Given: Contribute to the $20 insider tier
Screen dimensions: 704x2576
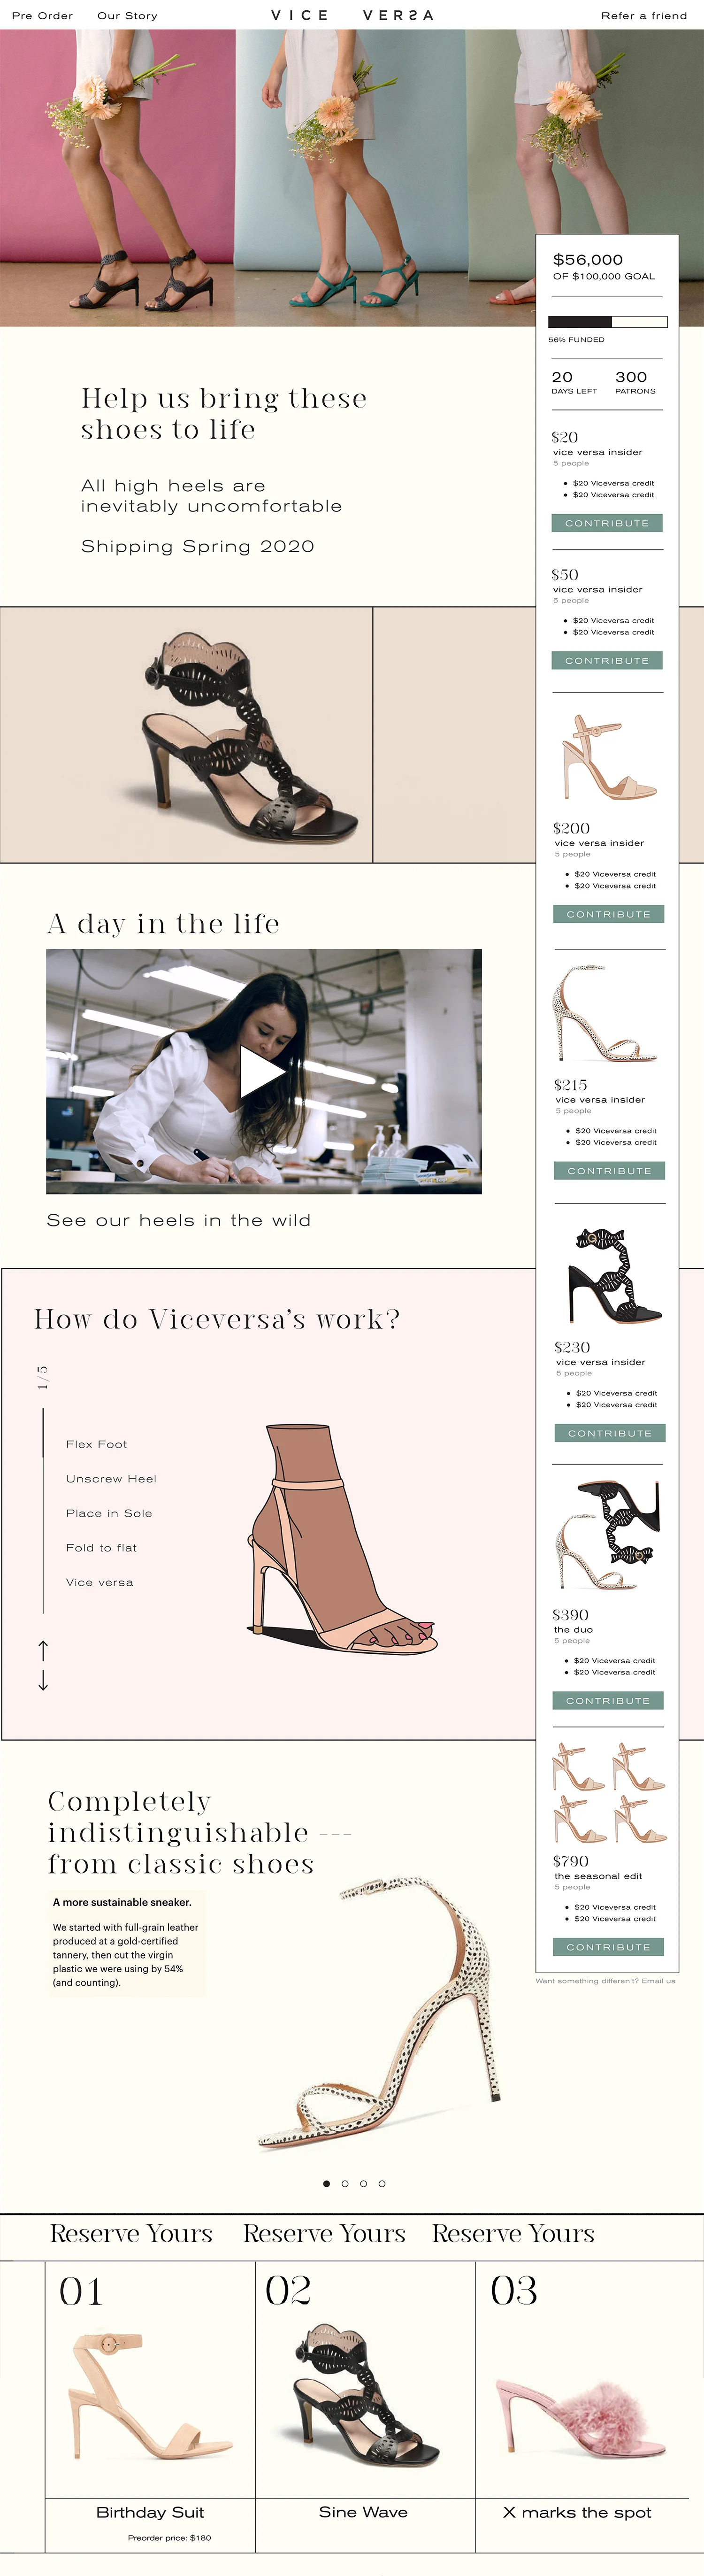Looking at the screenshot, I should (x=607, y=523).
